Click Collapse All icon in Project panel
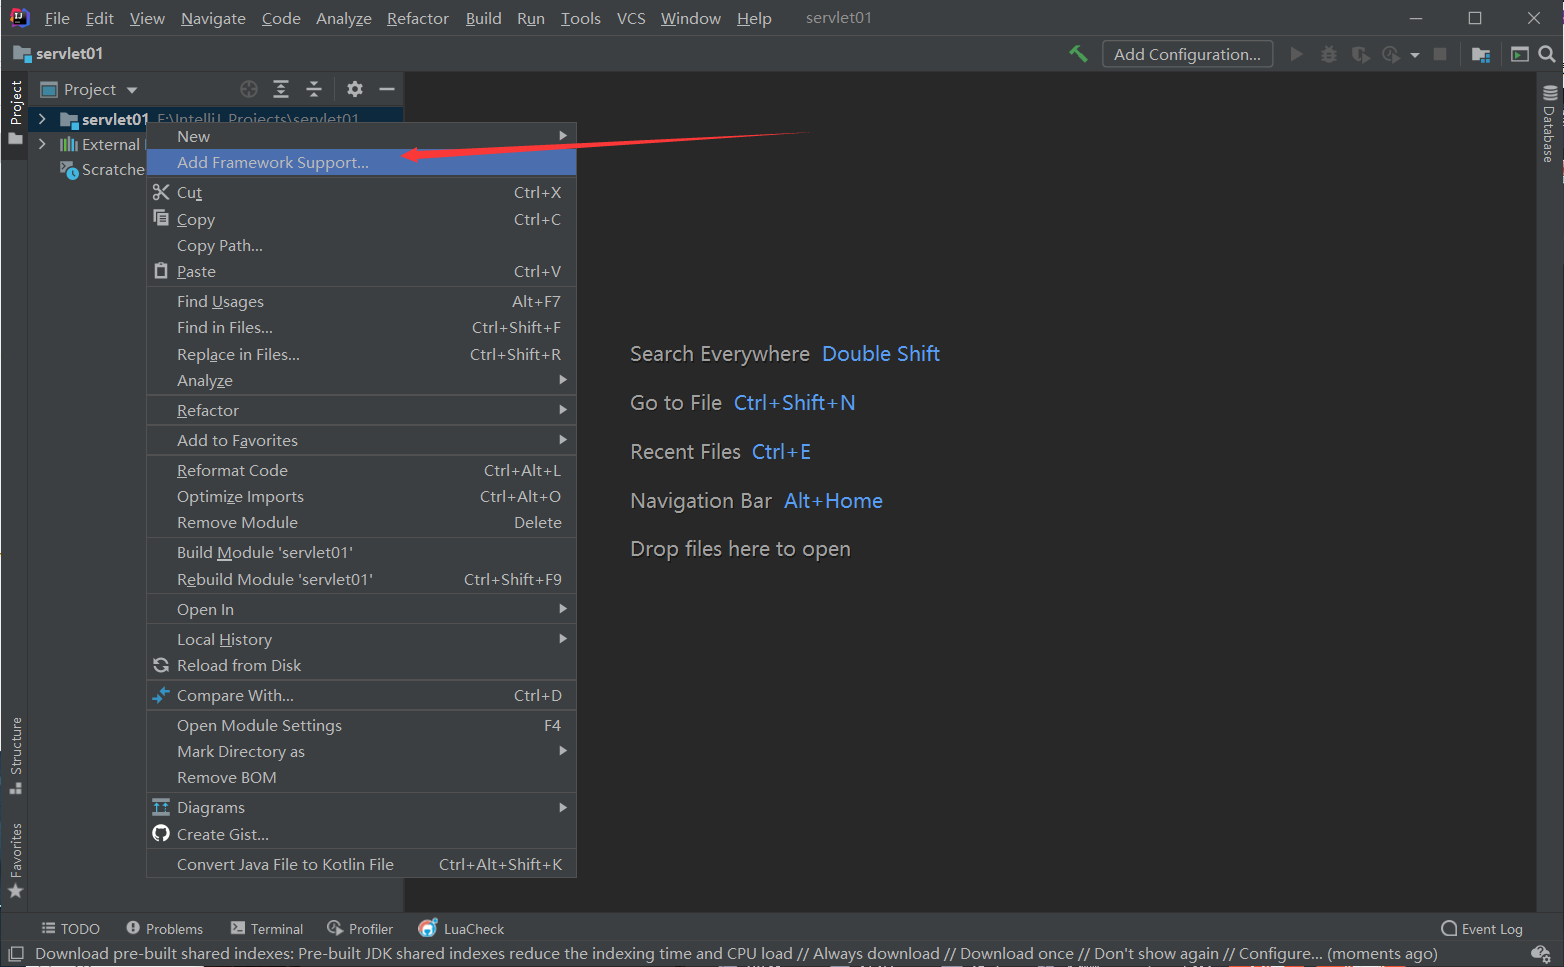The height and width of the screenshot is (967, 1564). pos(313,89)
